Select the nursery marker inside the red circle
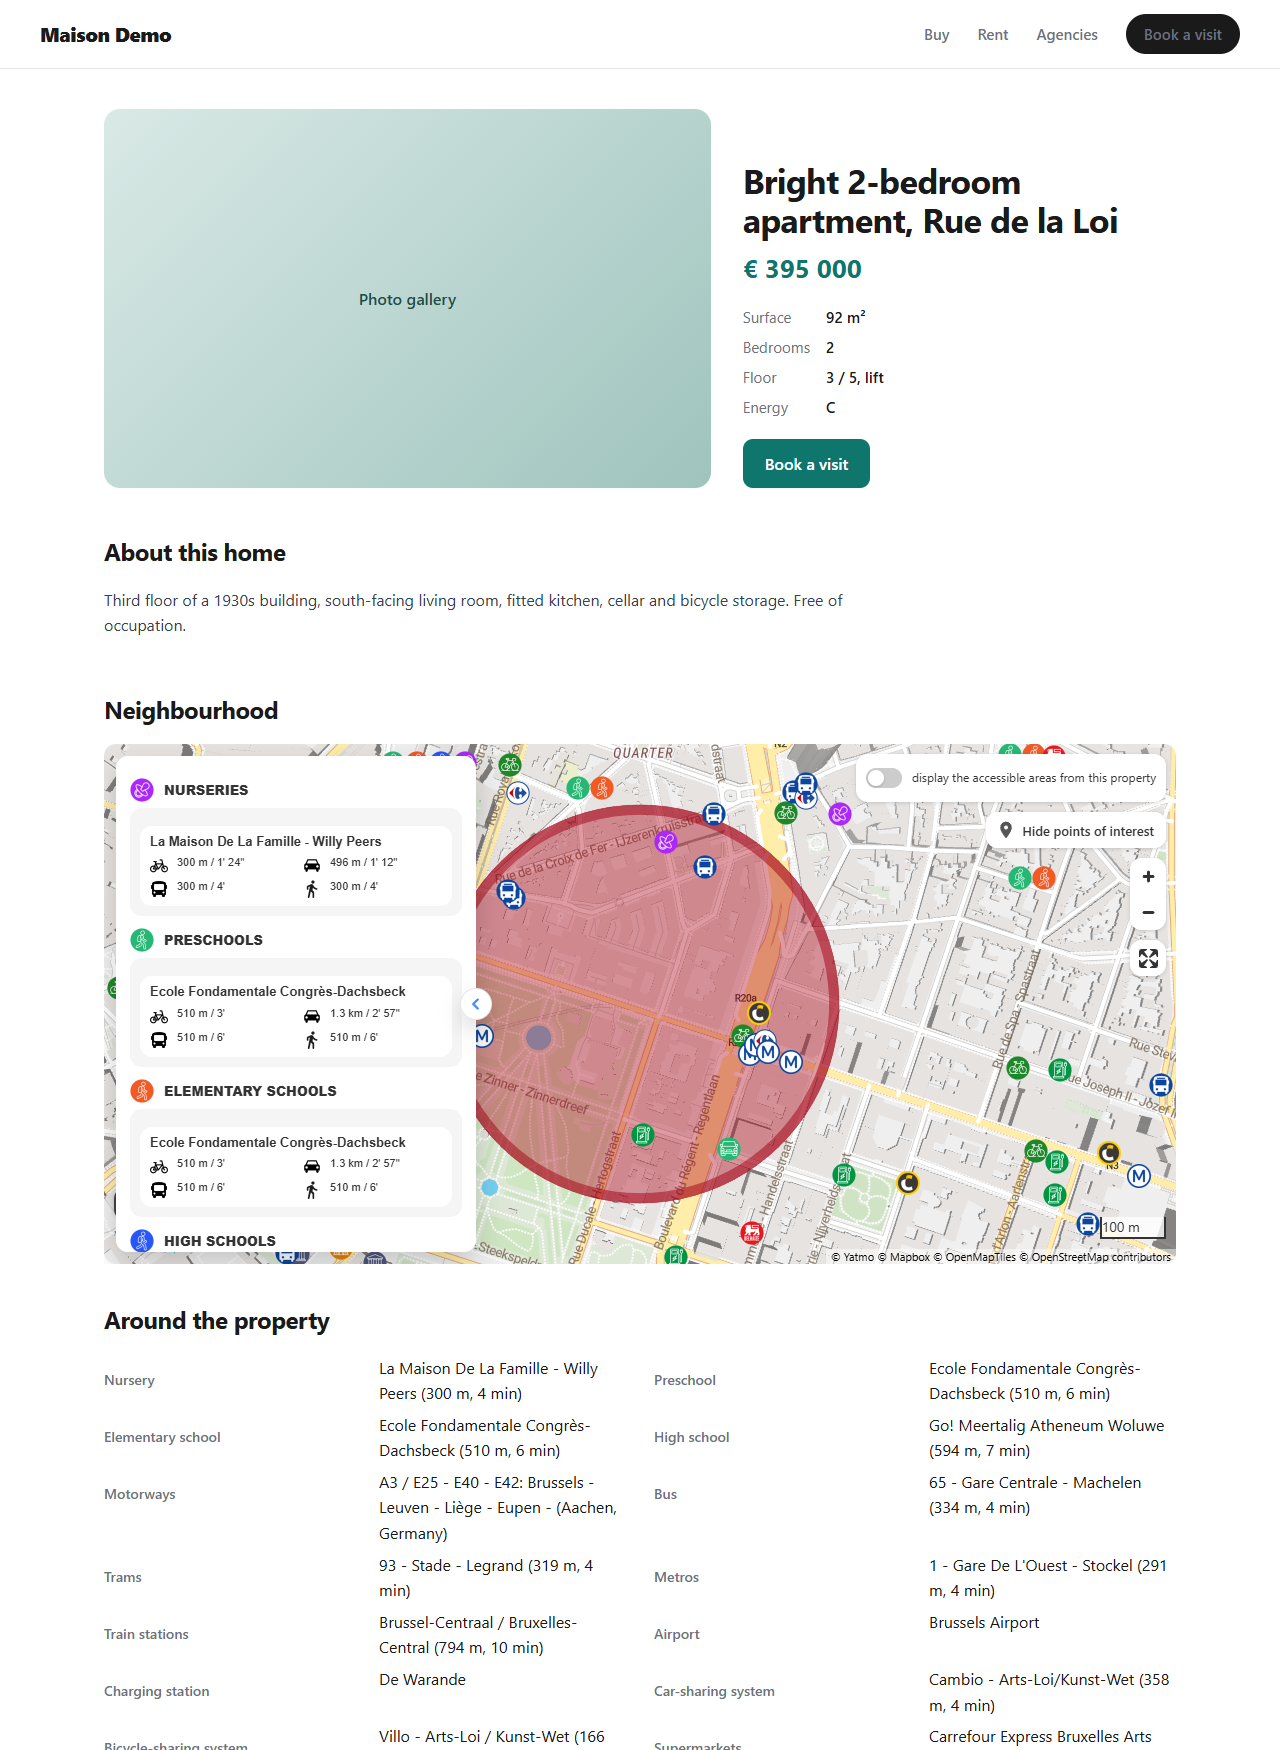Screen dimensions: 1280x1750 click(666, 842)
